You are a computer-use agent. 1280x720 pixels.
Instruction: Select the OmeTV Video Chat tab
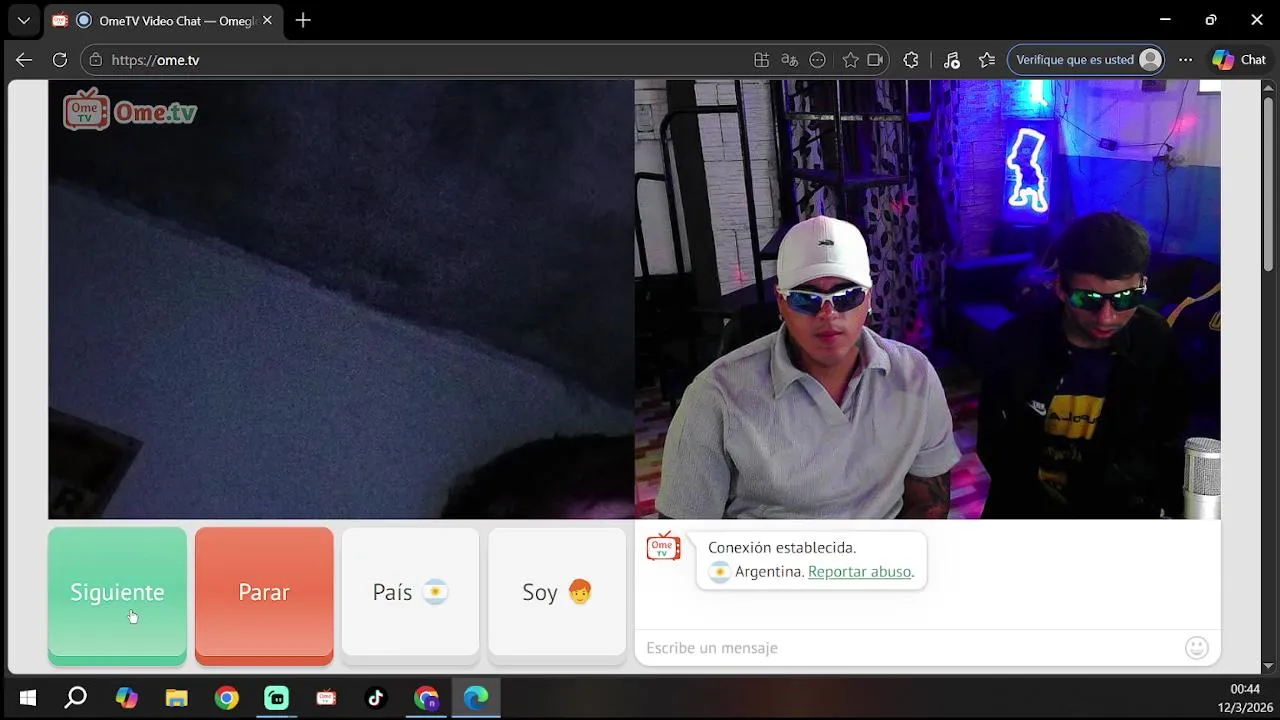click(163, 20)
